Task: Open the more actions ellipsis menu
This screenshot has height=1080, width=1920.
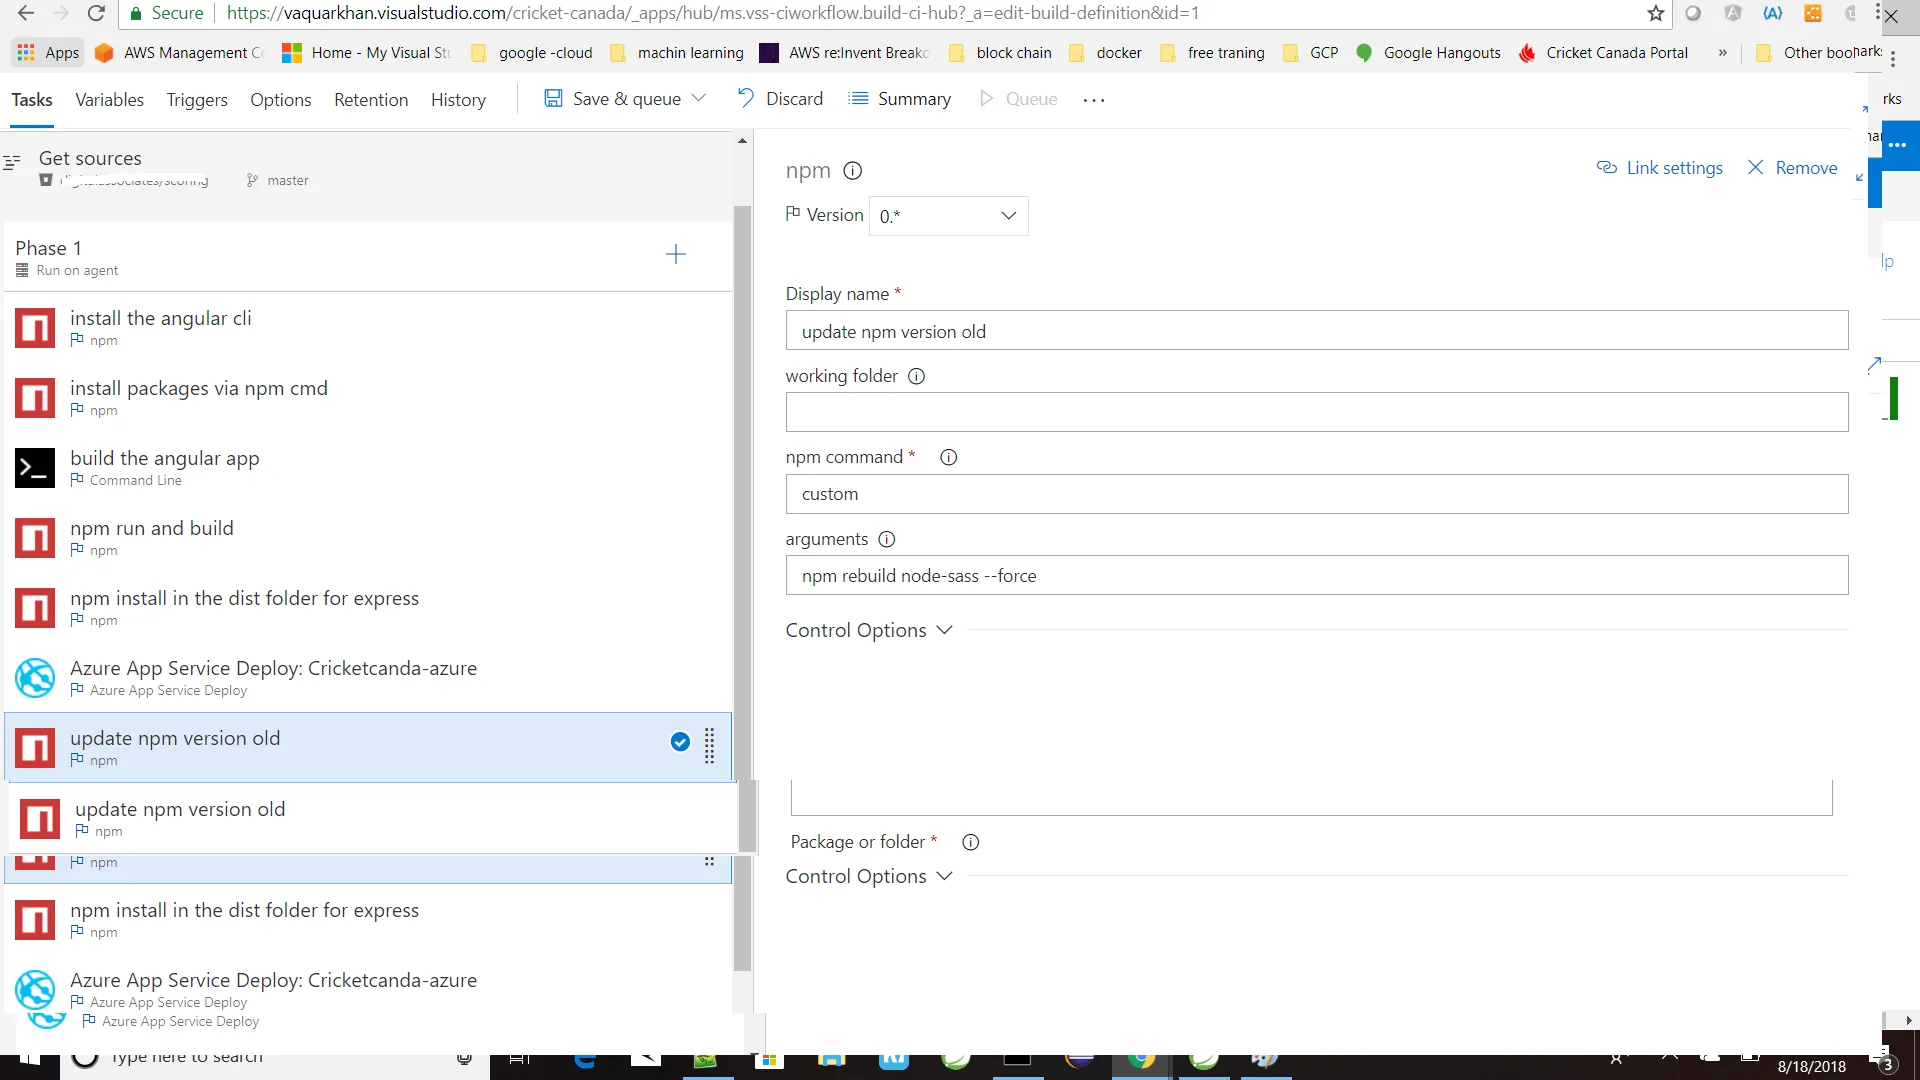Action: click(x=1093, y=100)
